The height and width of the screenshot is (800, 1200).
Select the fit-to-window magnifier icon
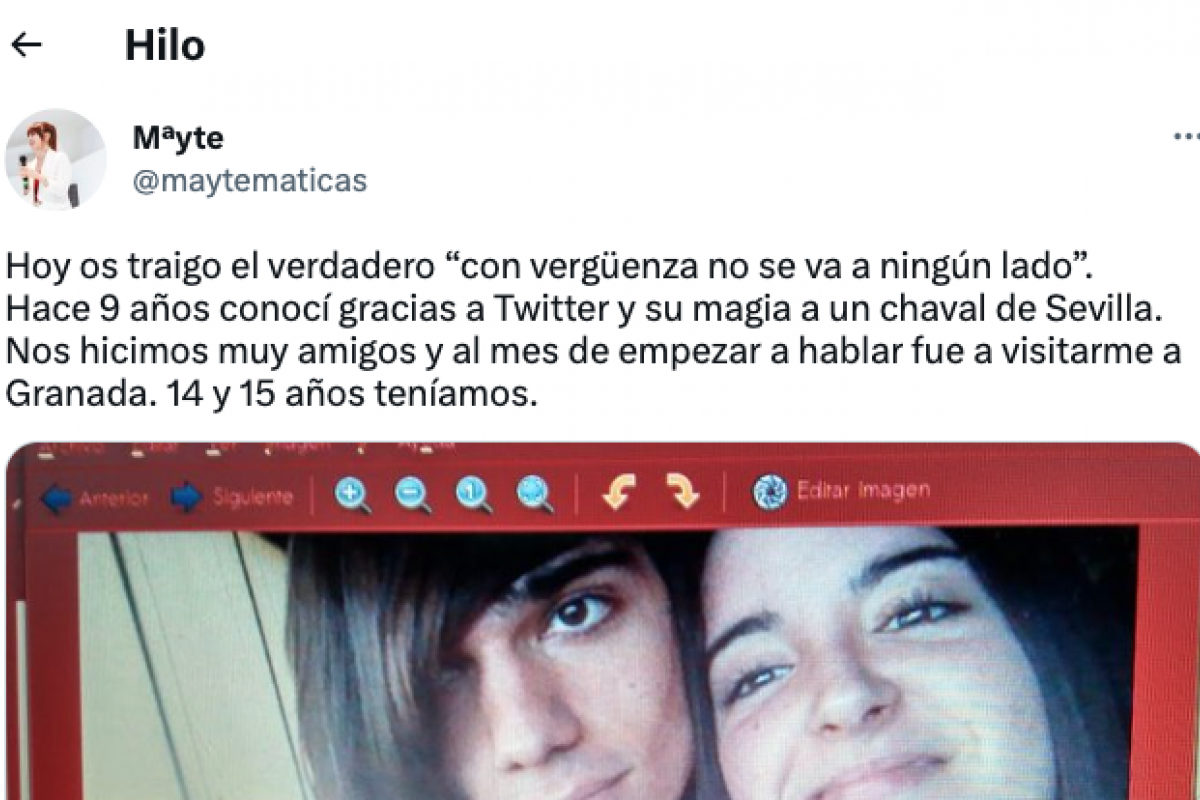(535, 493)
